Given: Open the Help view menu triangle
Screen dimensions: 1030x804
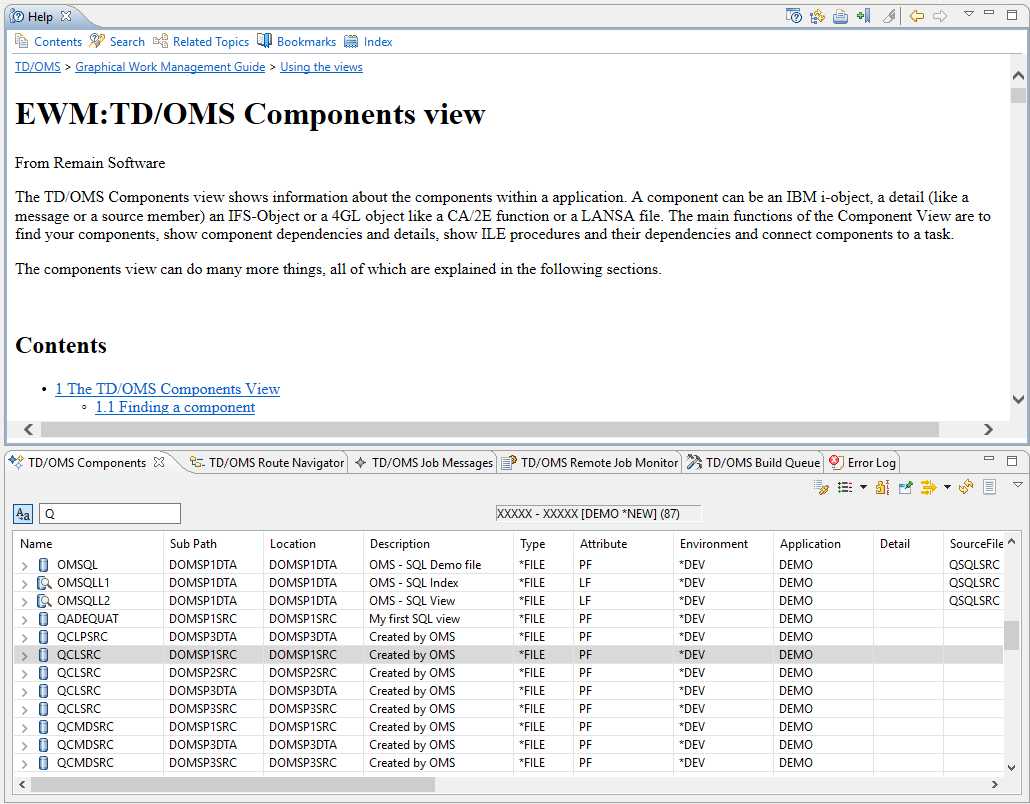Looking at the screenshot, I should [968, 14].
